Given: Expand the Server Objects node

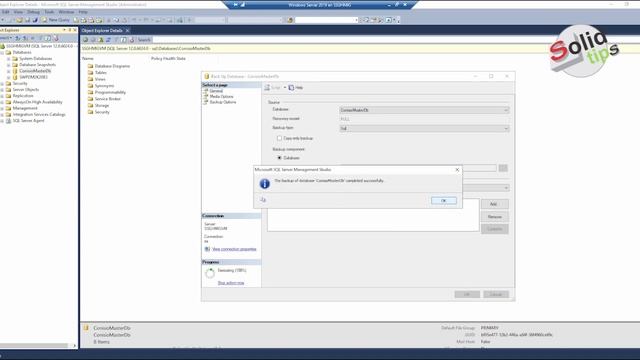Looking at the screenshot, I should coord(2,89).
